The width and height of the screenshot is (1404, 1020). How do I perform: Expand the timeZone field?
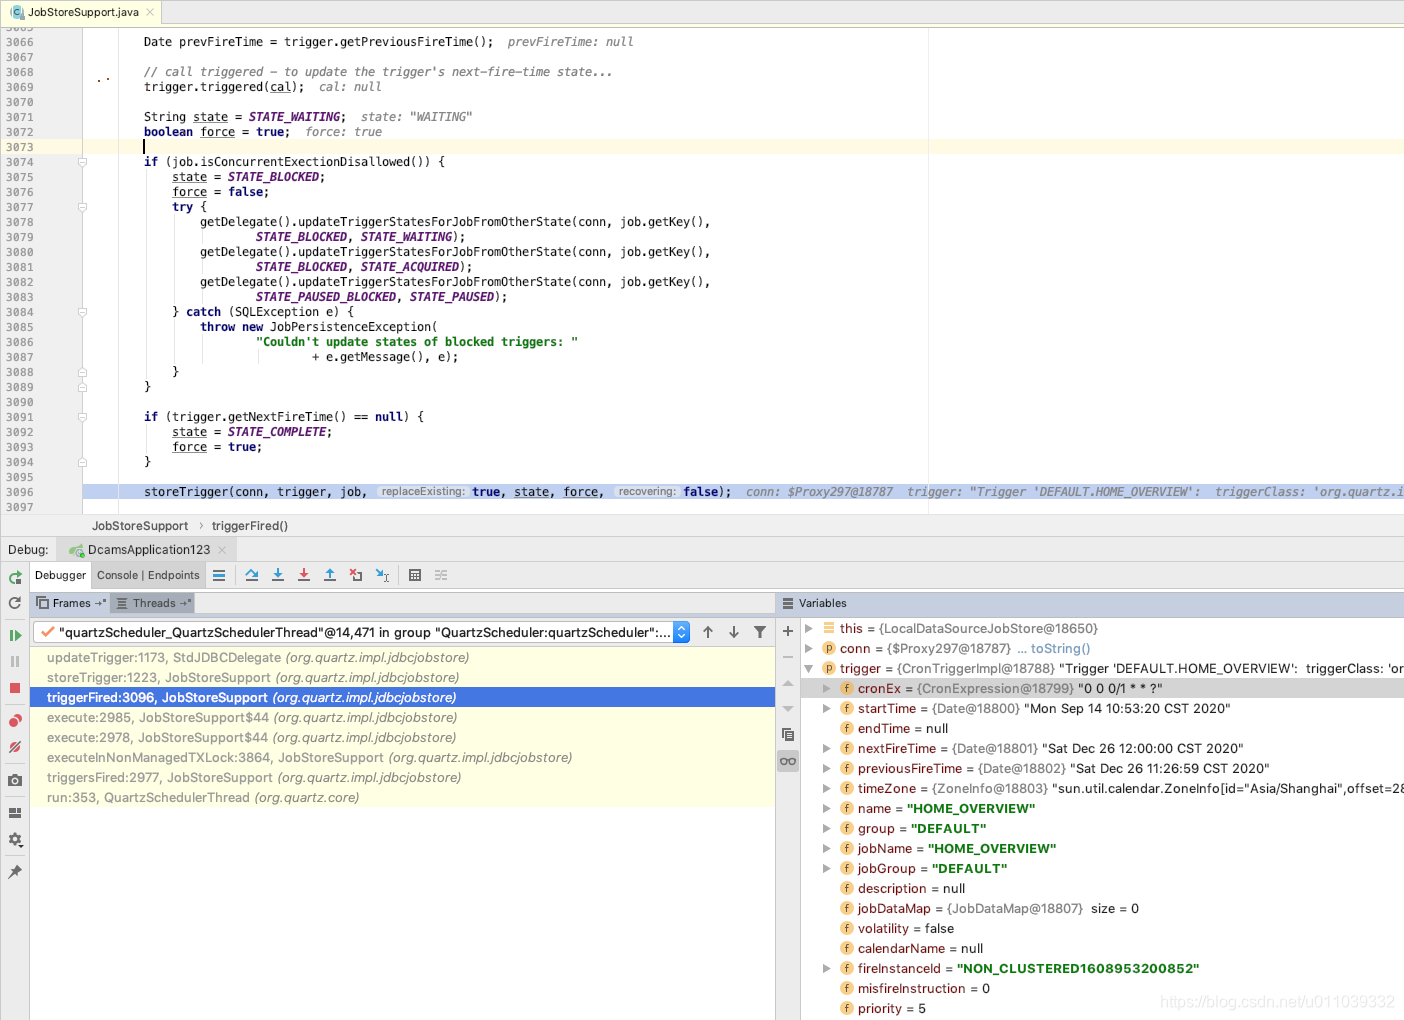(x=827, y=789)
